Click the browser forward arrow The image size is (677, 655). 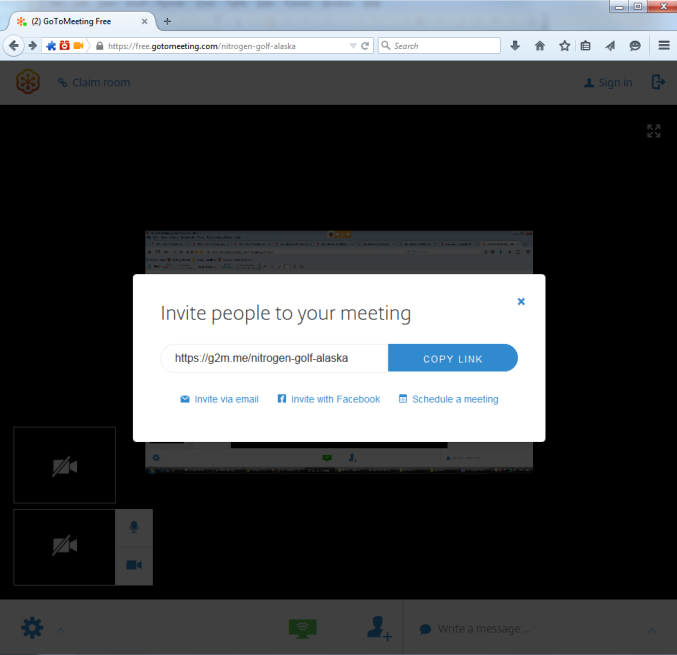pos(32,45)
